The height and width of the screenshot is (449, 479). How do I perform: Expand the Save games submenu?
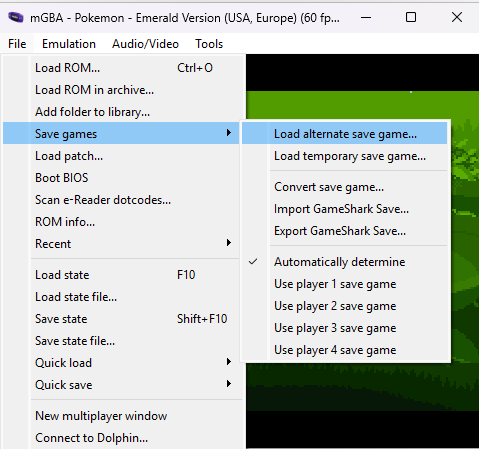coord(121,134)
